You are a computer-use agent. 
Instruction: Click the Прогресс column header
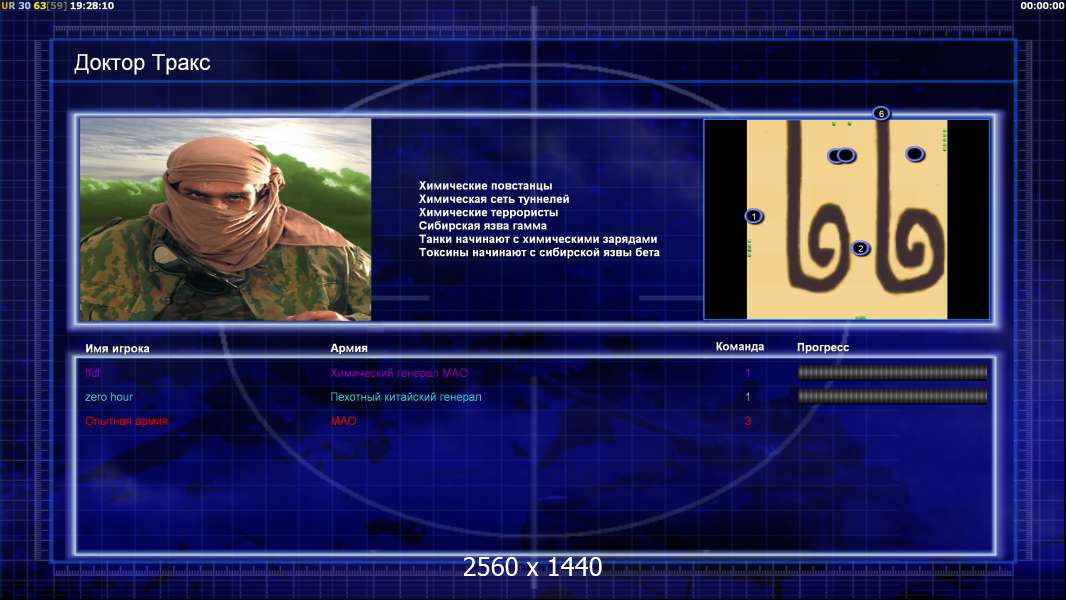(x=823, y=347)
